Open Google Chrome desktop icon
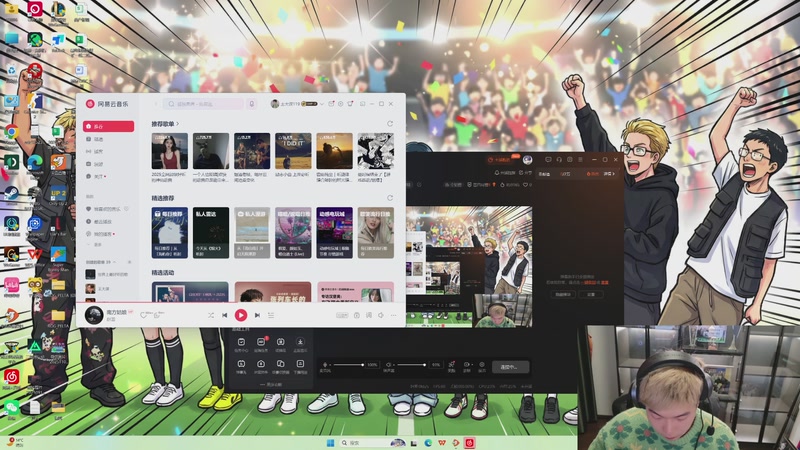The height and width of the screenshot is (450, 800). (x=11, y=132)
